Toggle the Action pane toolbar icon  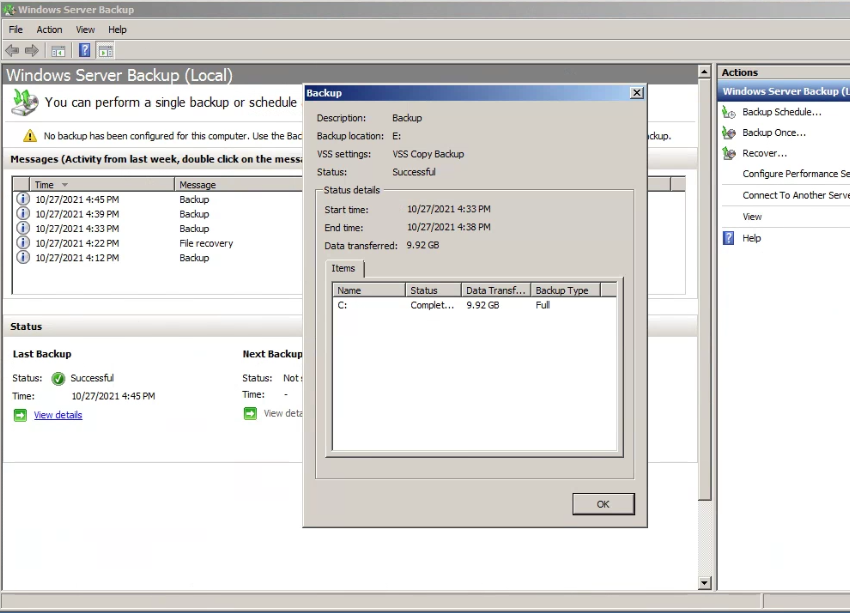[106, 50]
